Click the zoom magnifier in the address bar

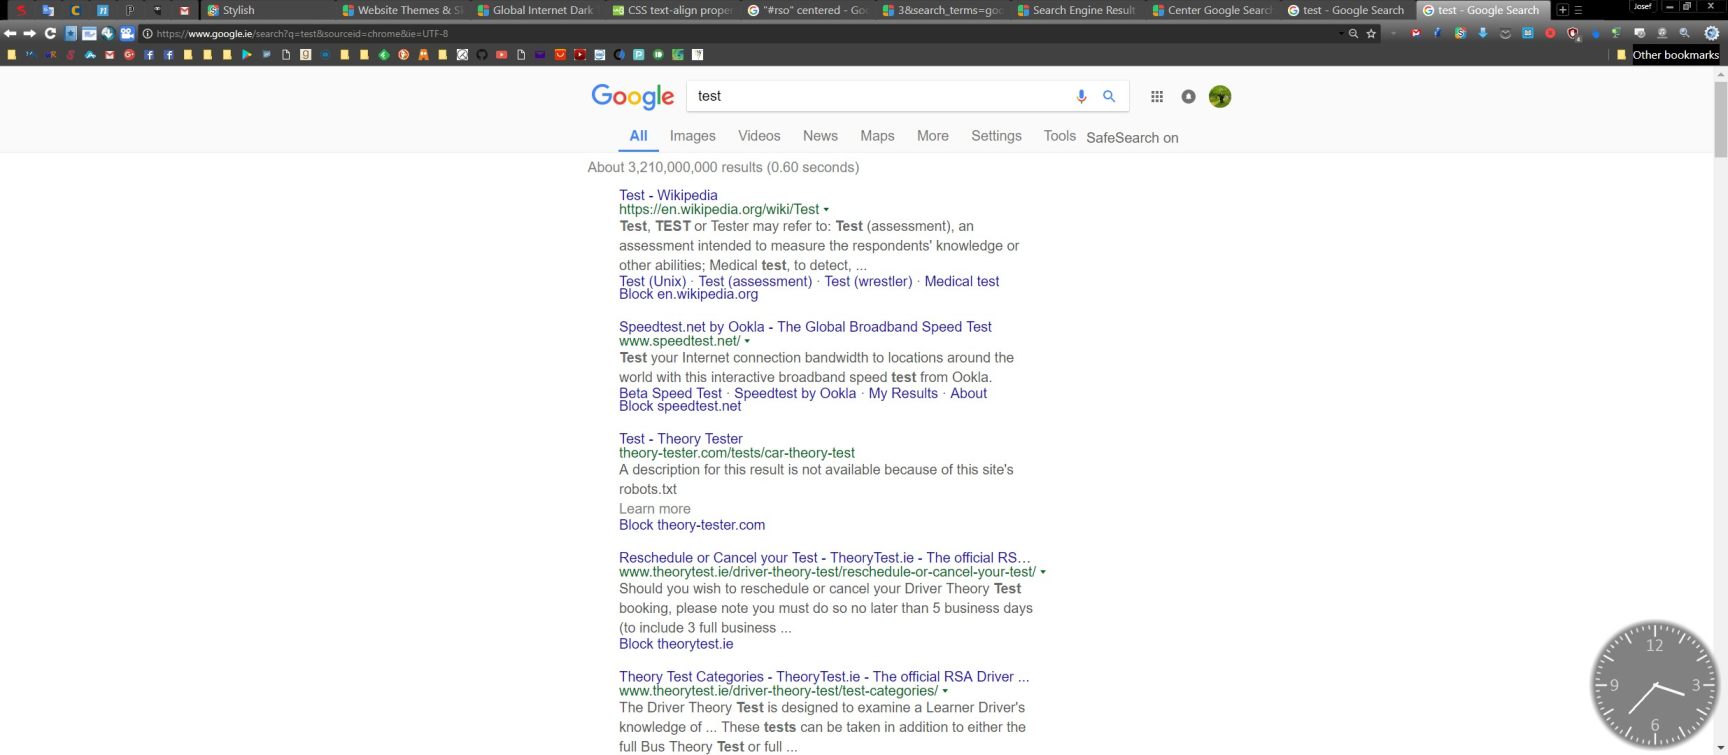pyautogui.click(x=1353, y=33)
